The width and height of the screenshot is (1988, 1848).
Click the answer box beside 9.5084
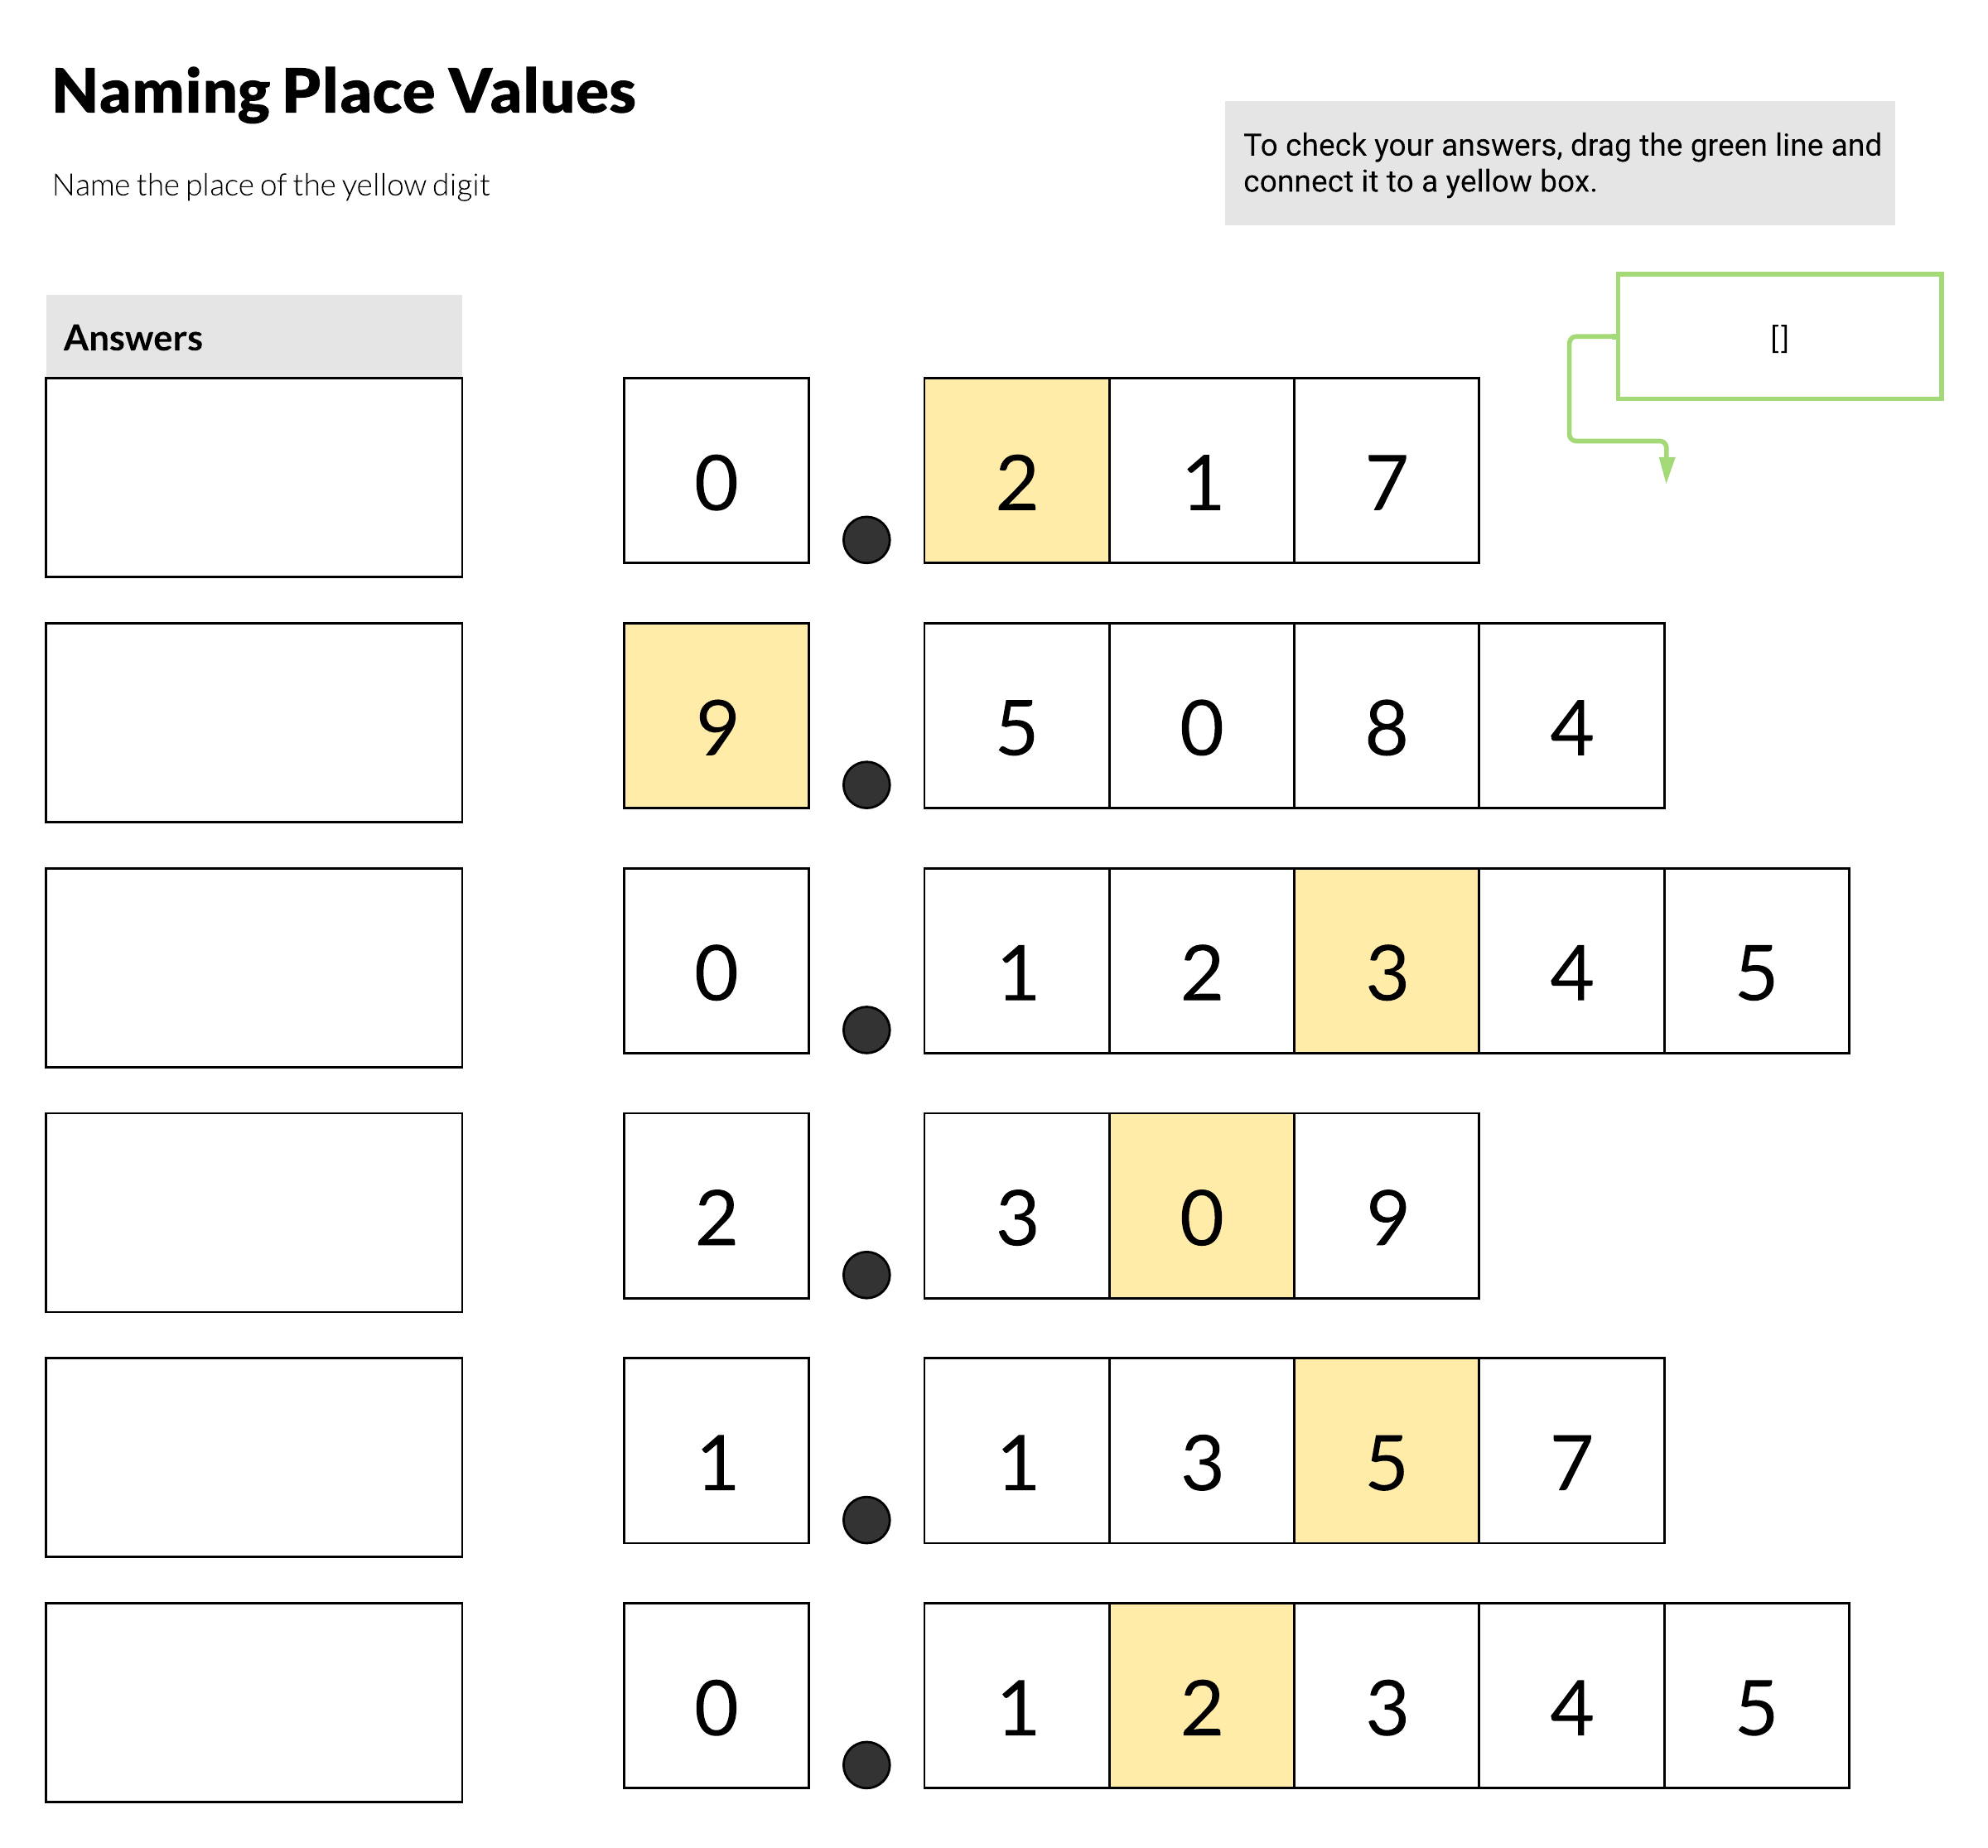[254, 722]
